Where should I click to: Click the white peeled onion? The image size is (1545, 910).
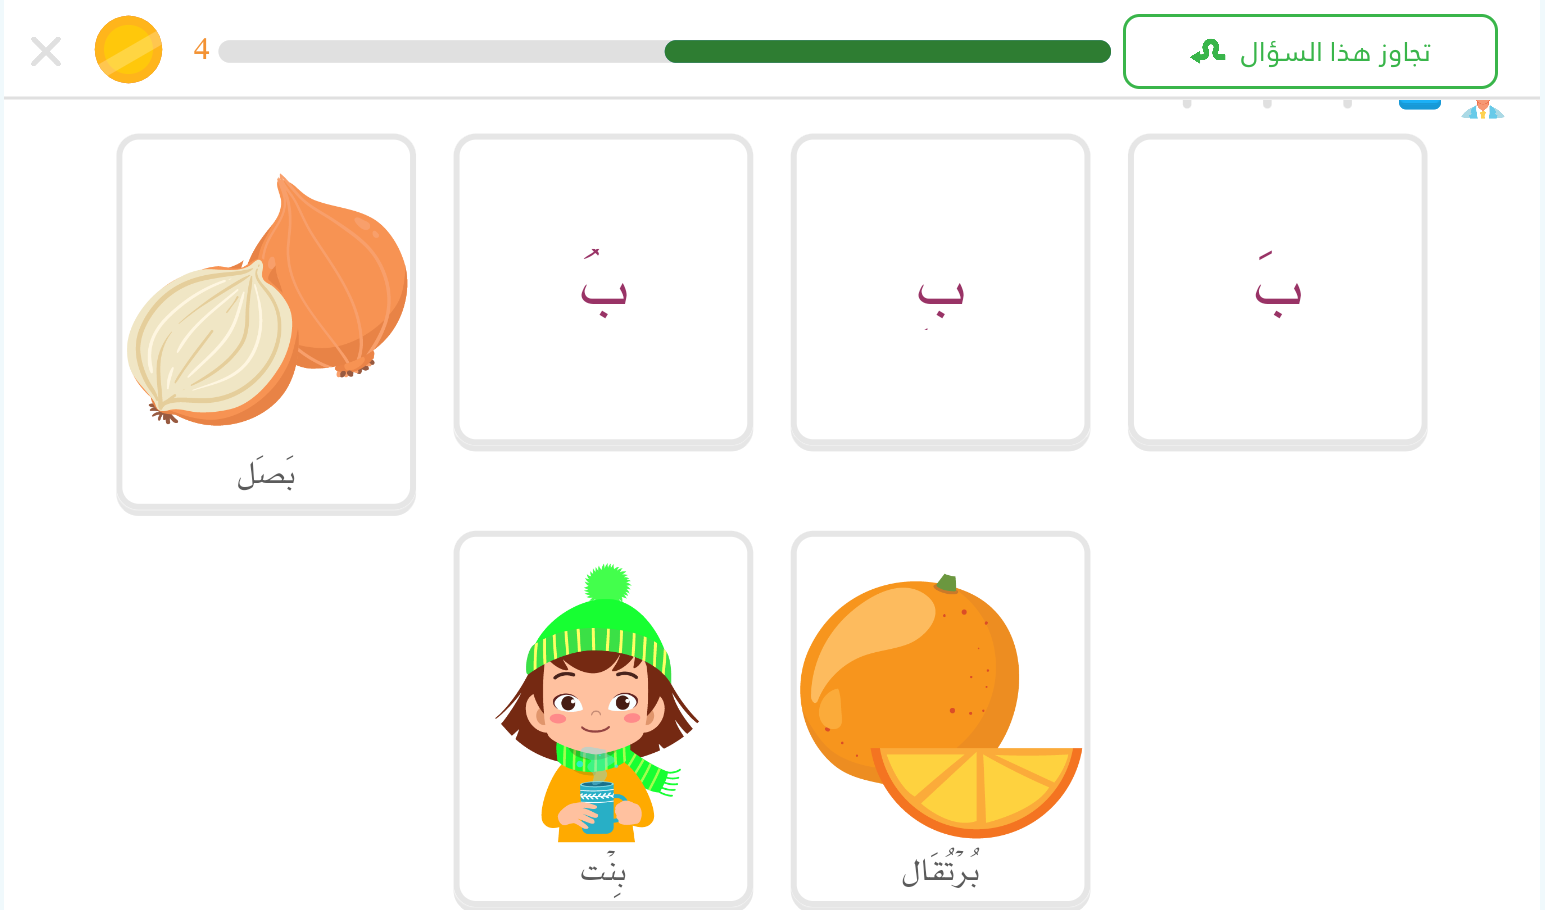point(211,342)
